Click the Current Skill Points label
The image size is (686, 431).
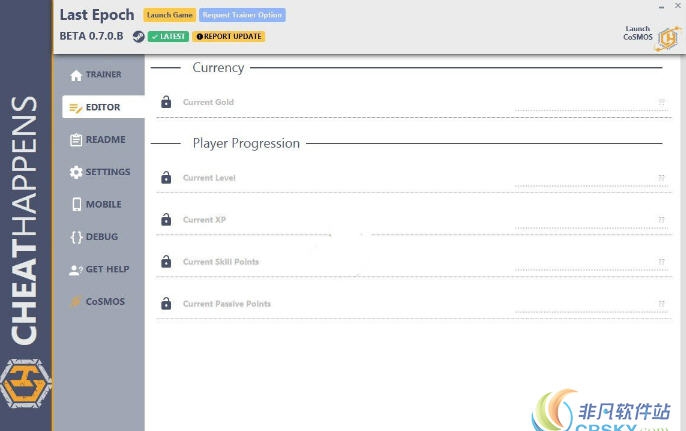pos(221,262)
